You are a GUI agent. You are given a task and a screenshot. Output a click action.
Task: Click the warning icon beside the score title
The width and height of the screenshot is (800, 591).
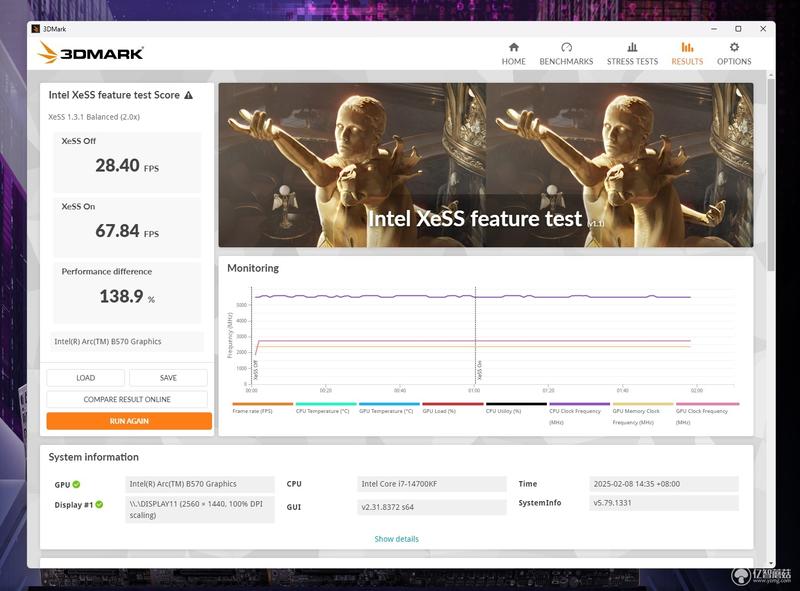point(189,95)
